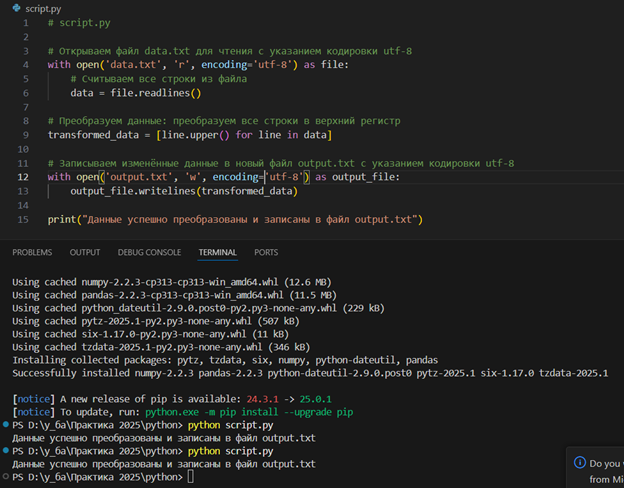Viewport: 624px width, 488px height.
Task: Show the DEBUG CONSOLE tab
Action: 149,252
